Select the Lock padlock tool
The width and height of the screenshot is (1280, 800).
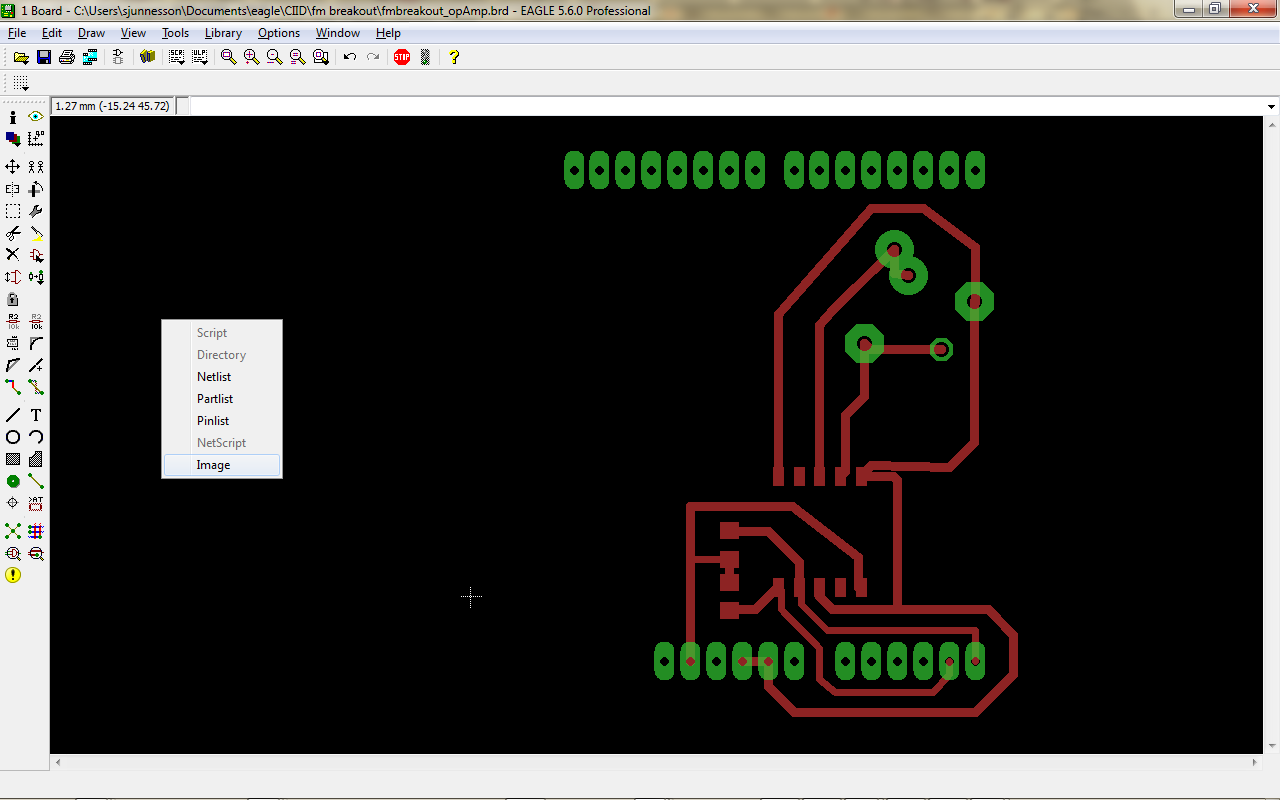(x=13, y=299)
